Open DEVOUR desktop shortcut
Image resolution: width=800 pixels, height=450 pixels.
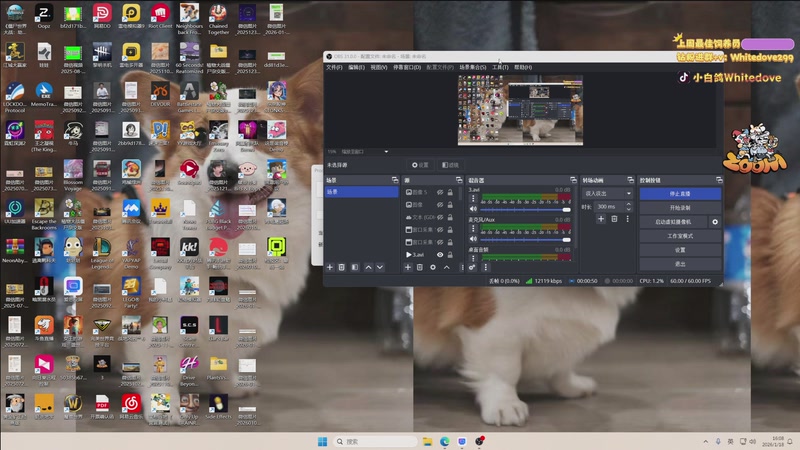click(160, 95)
